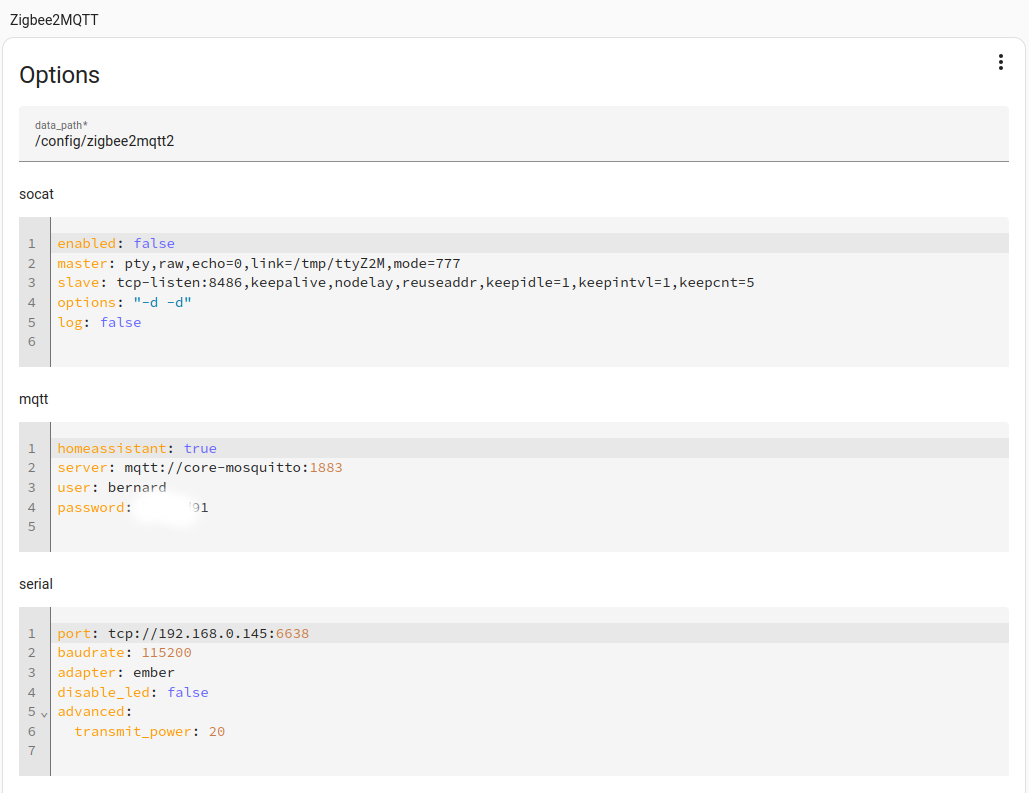Click the socat 'log: false' value
The width and height of the screenshot is (1029, 793).
(120, 323)
